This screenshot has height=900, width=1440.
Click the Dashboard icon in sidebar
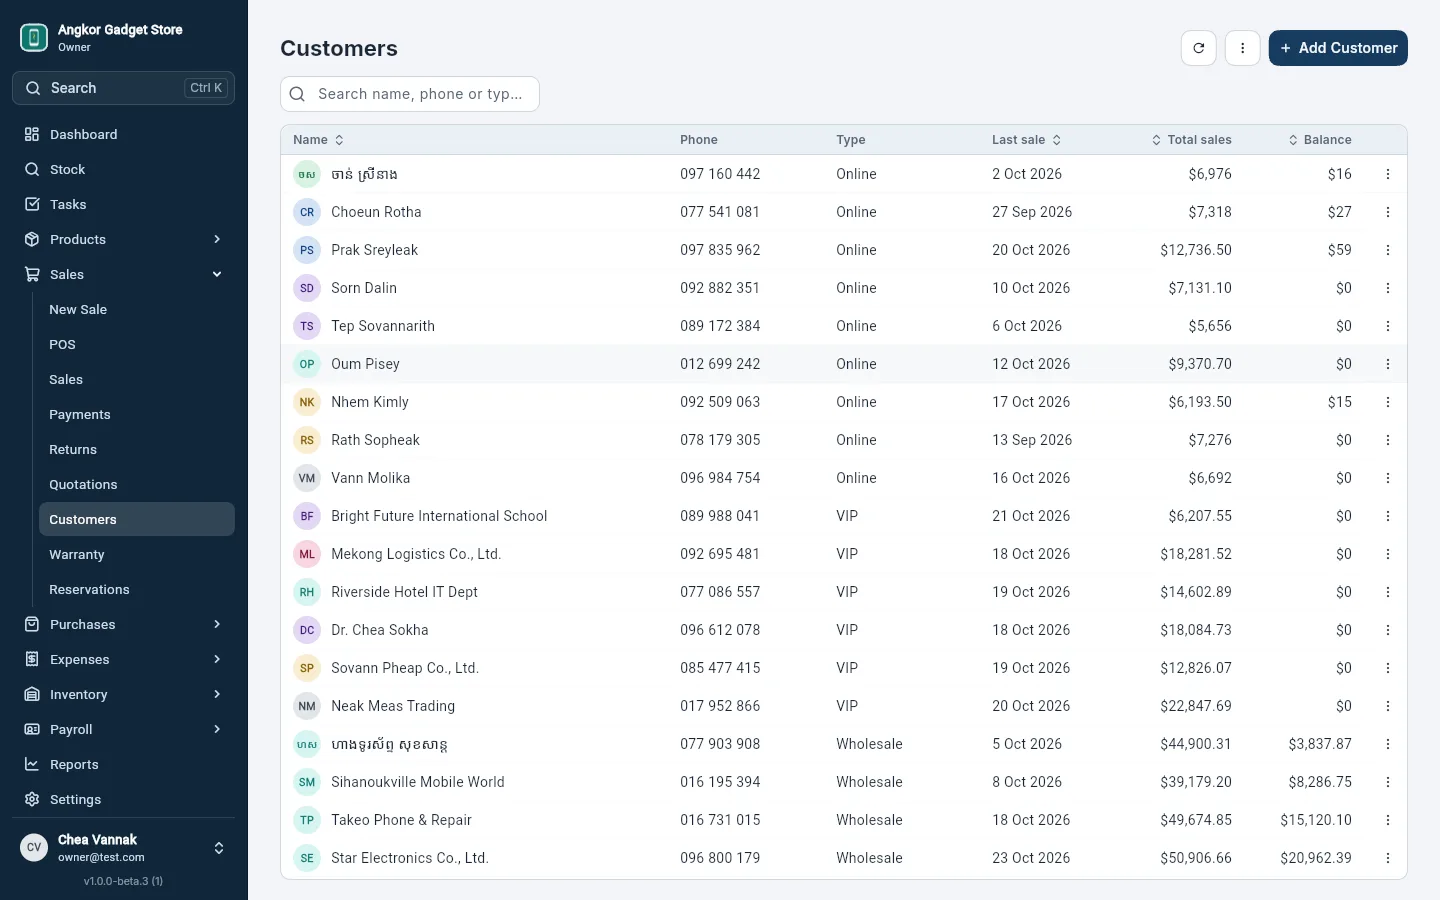[32, 134]
